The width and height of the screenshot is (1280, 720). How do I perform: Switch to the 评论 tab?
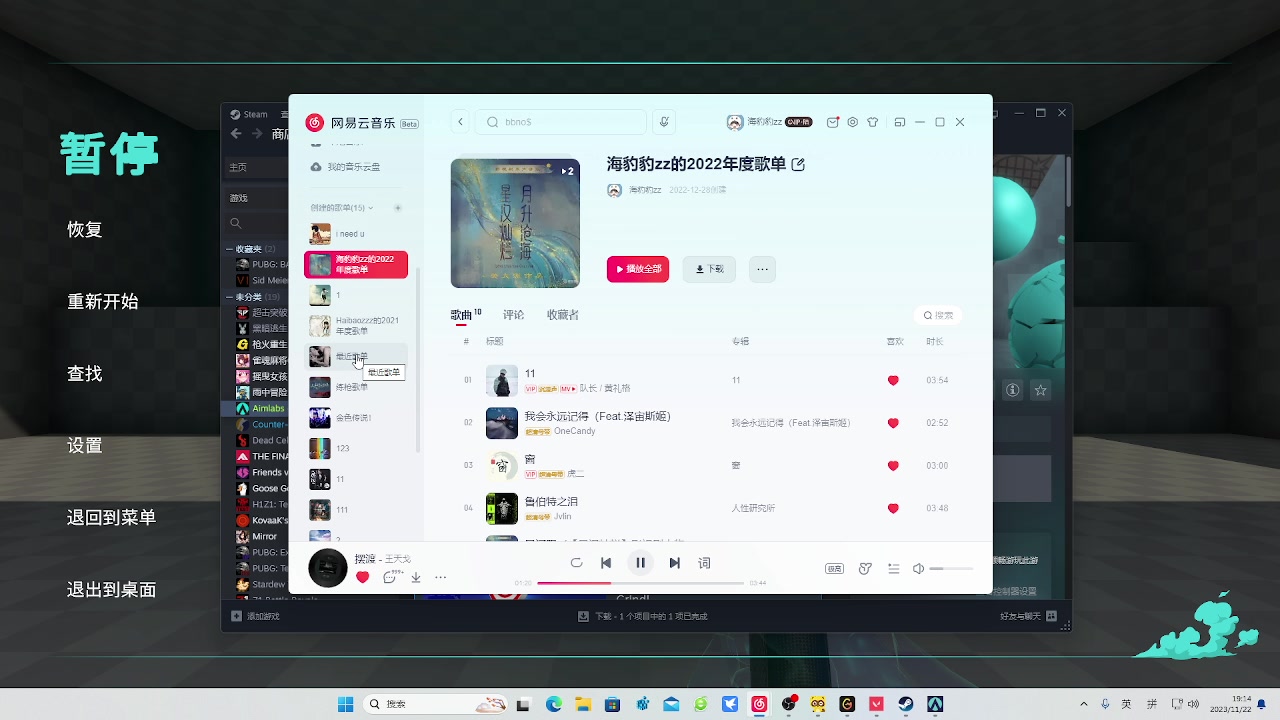[x=513, y=315]
